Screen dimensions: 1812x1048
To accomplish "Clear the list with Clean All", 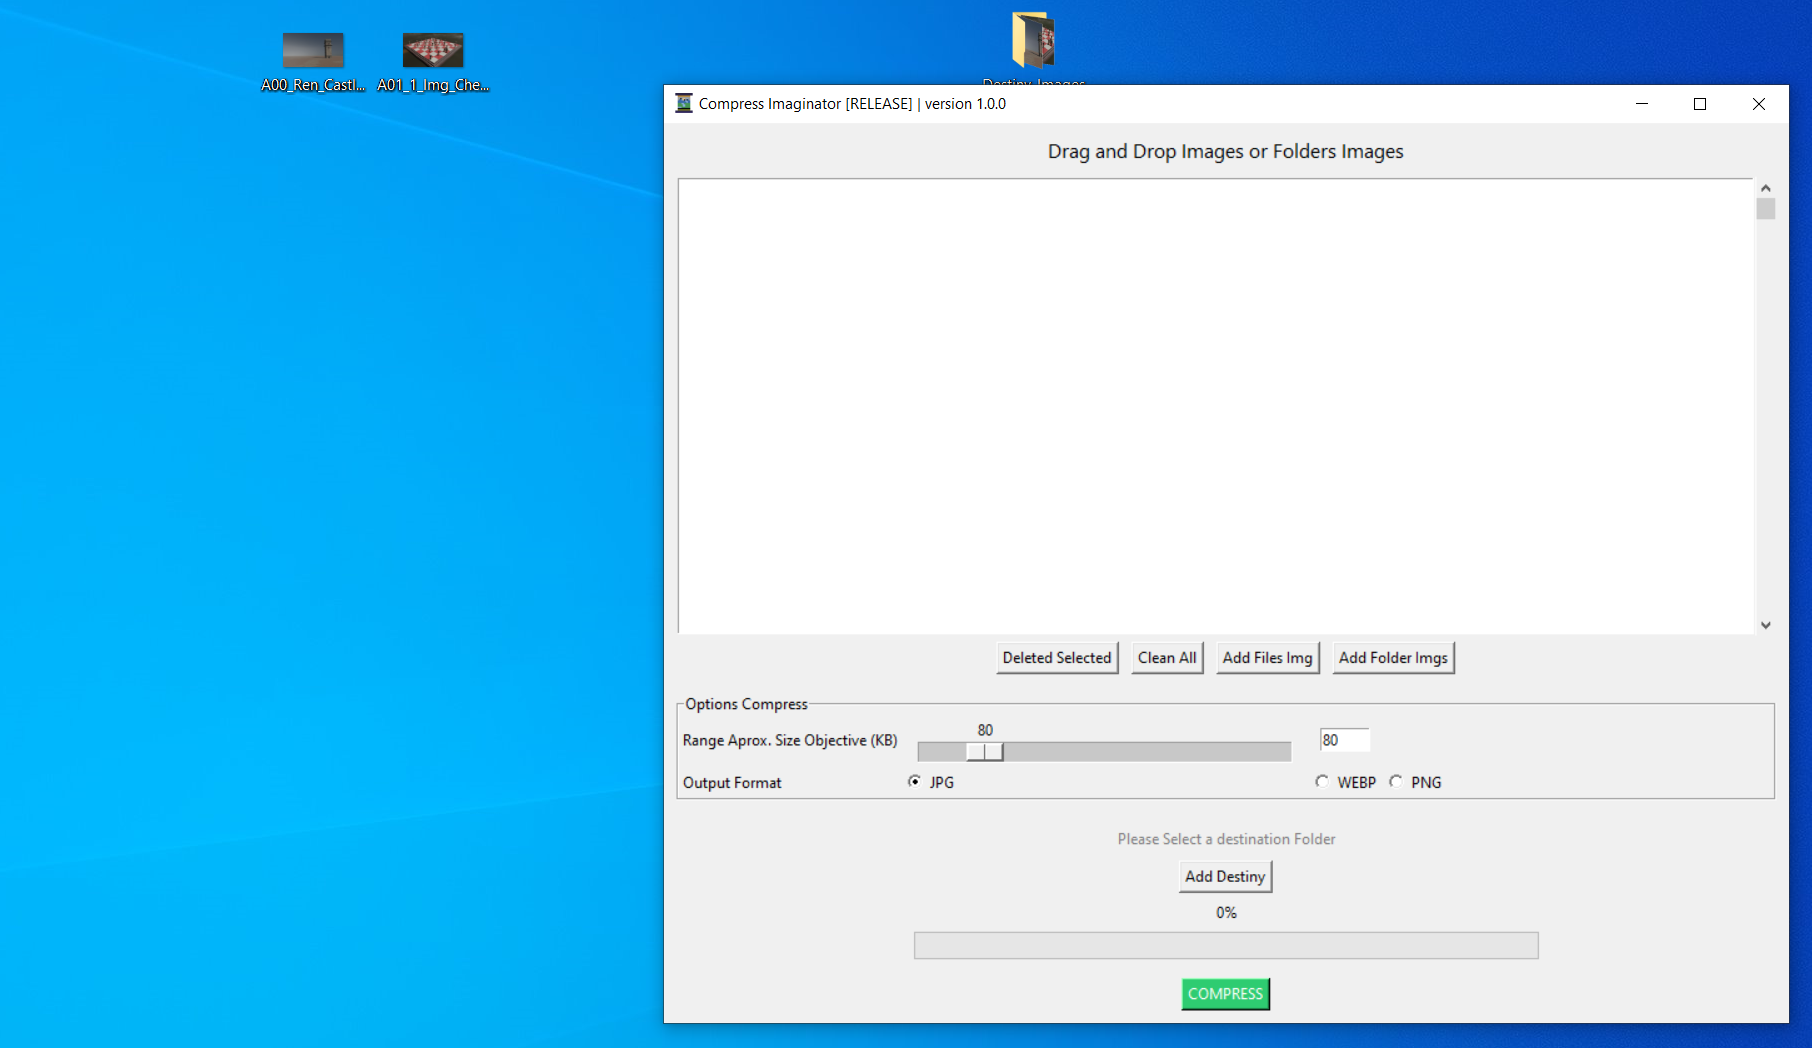I will (x=1167, y=658).
